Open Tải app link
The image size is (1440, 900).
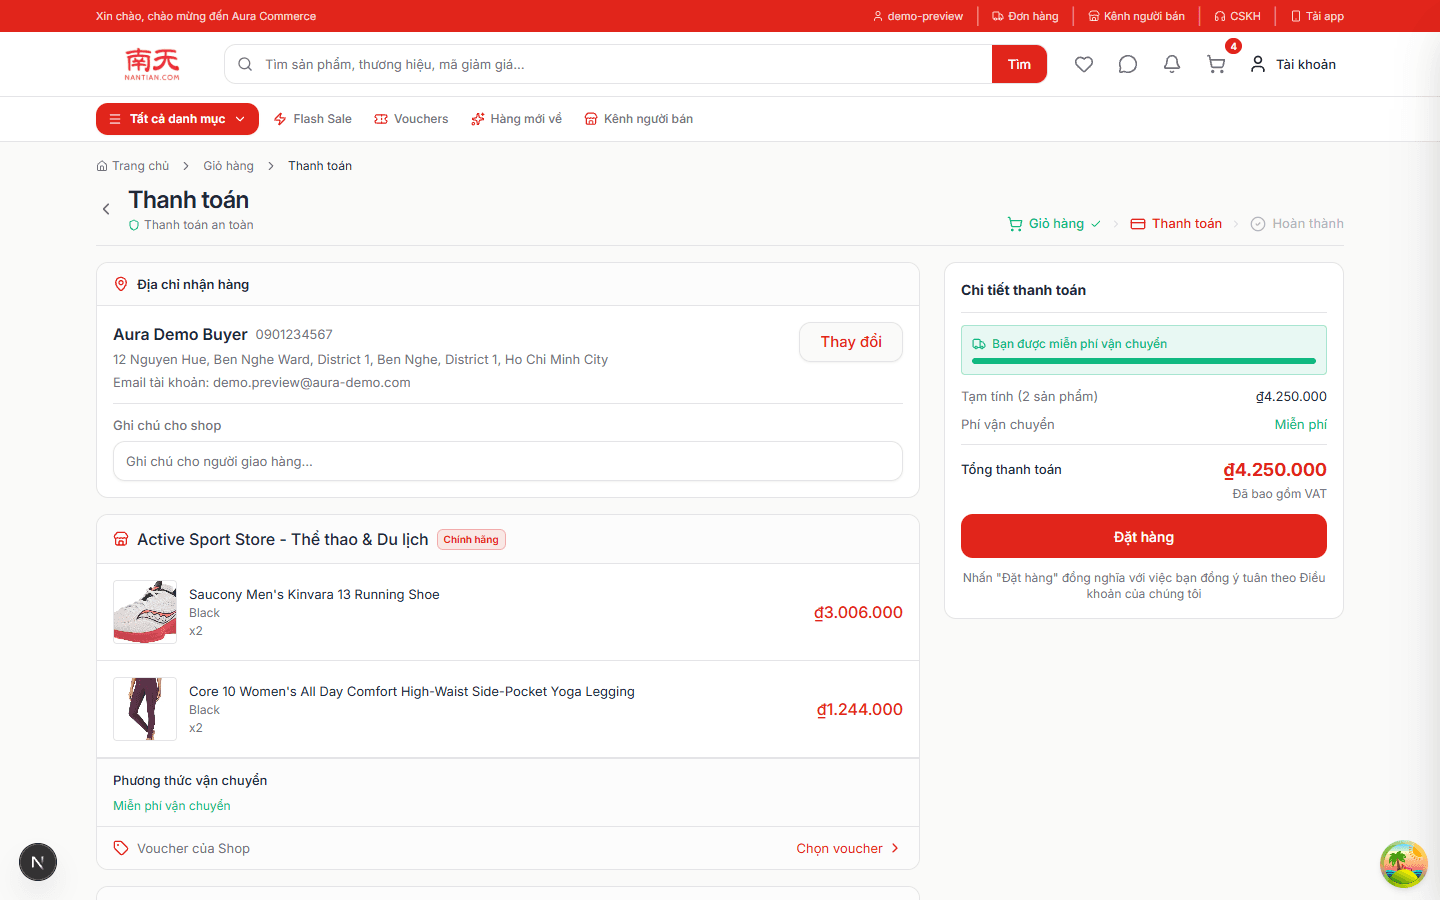[1317, 16]
